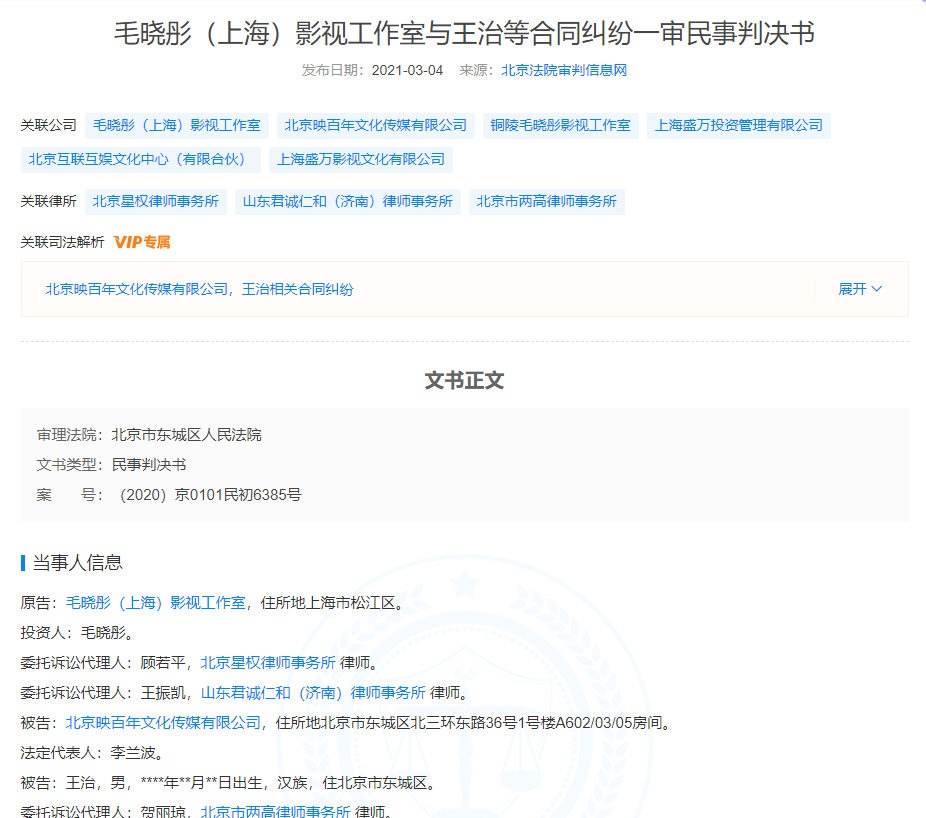This screenshot has width=926, height=818.
Task: Click the court name 北京市东城区人民法院
Action: tap(187, 435)
